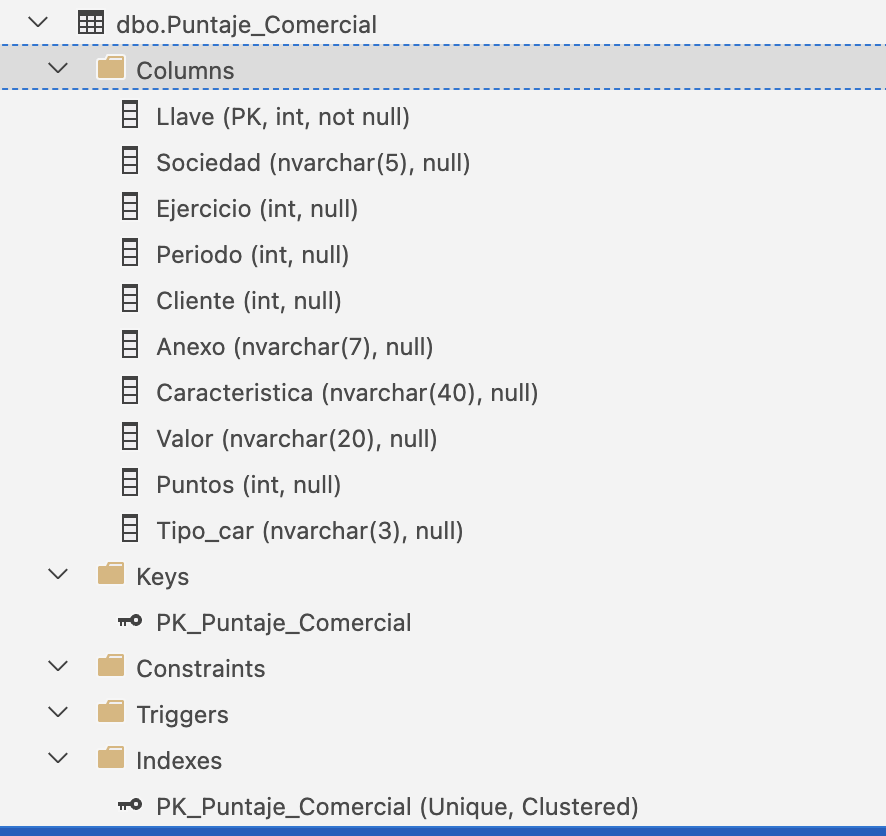Viewport: 886px width, 836px height.
Task: Collapse the dbo.Puntaje_Comercial table node
Action: (38, 23)
